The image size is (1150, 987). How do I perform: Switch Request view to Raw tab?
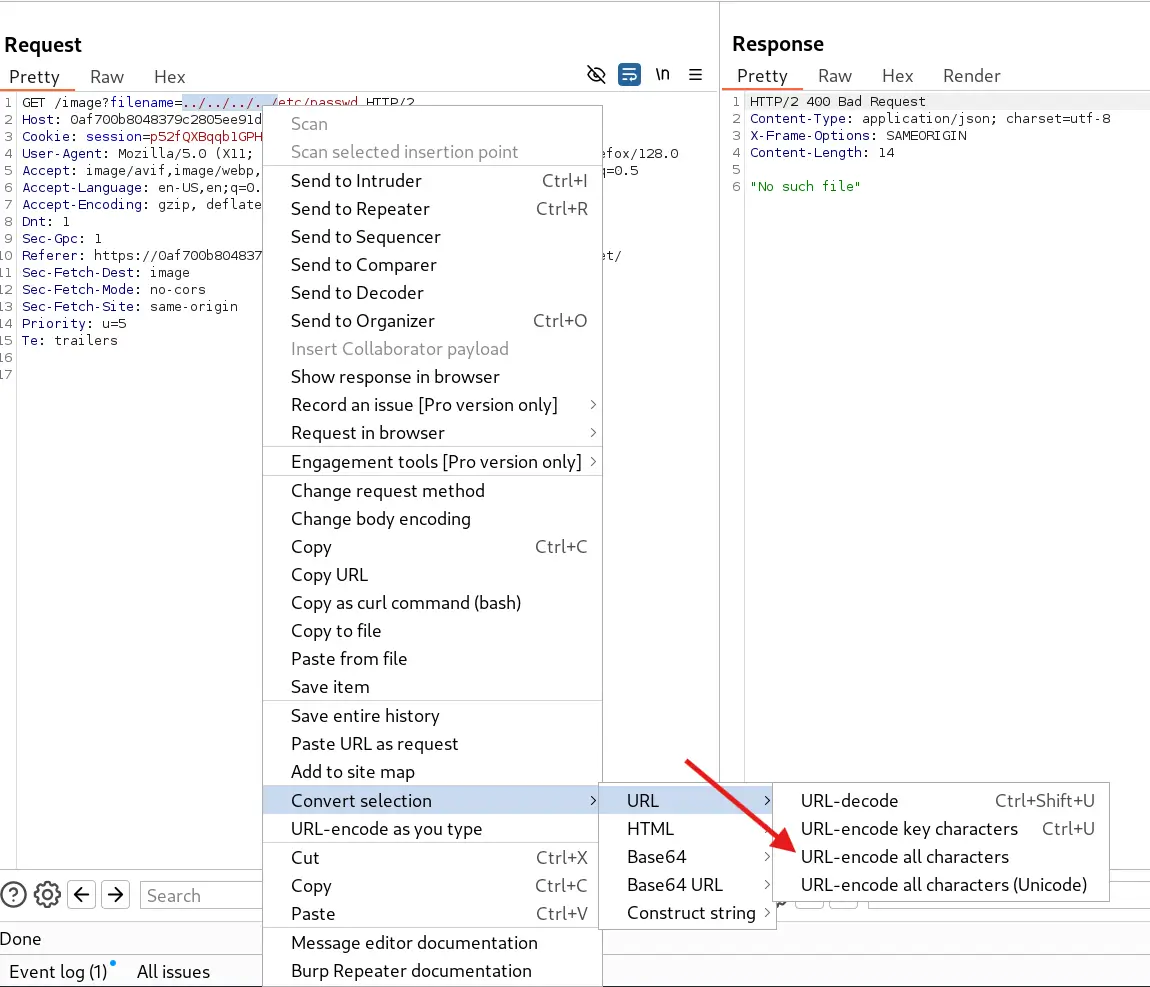coord(107,77)
